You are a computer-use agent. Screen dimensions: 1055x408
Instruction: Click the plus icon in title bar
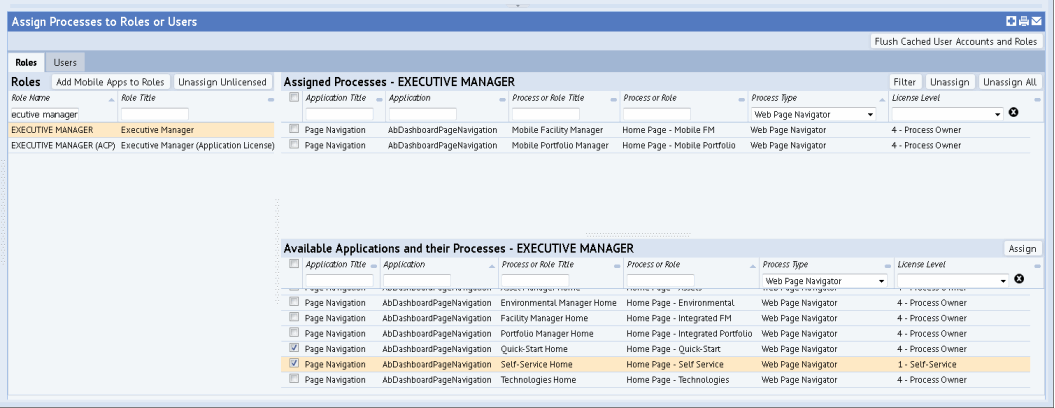(1011, 21)
